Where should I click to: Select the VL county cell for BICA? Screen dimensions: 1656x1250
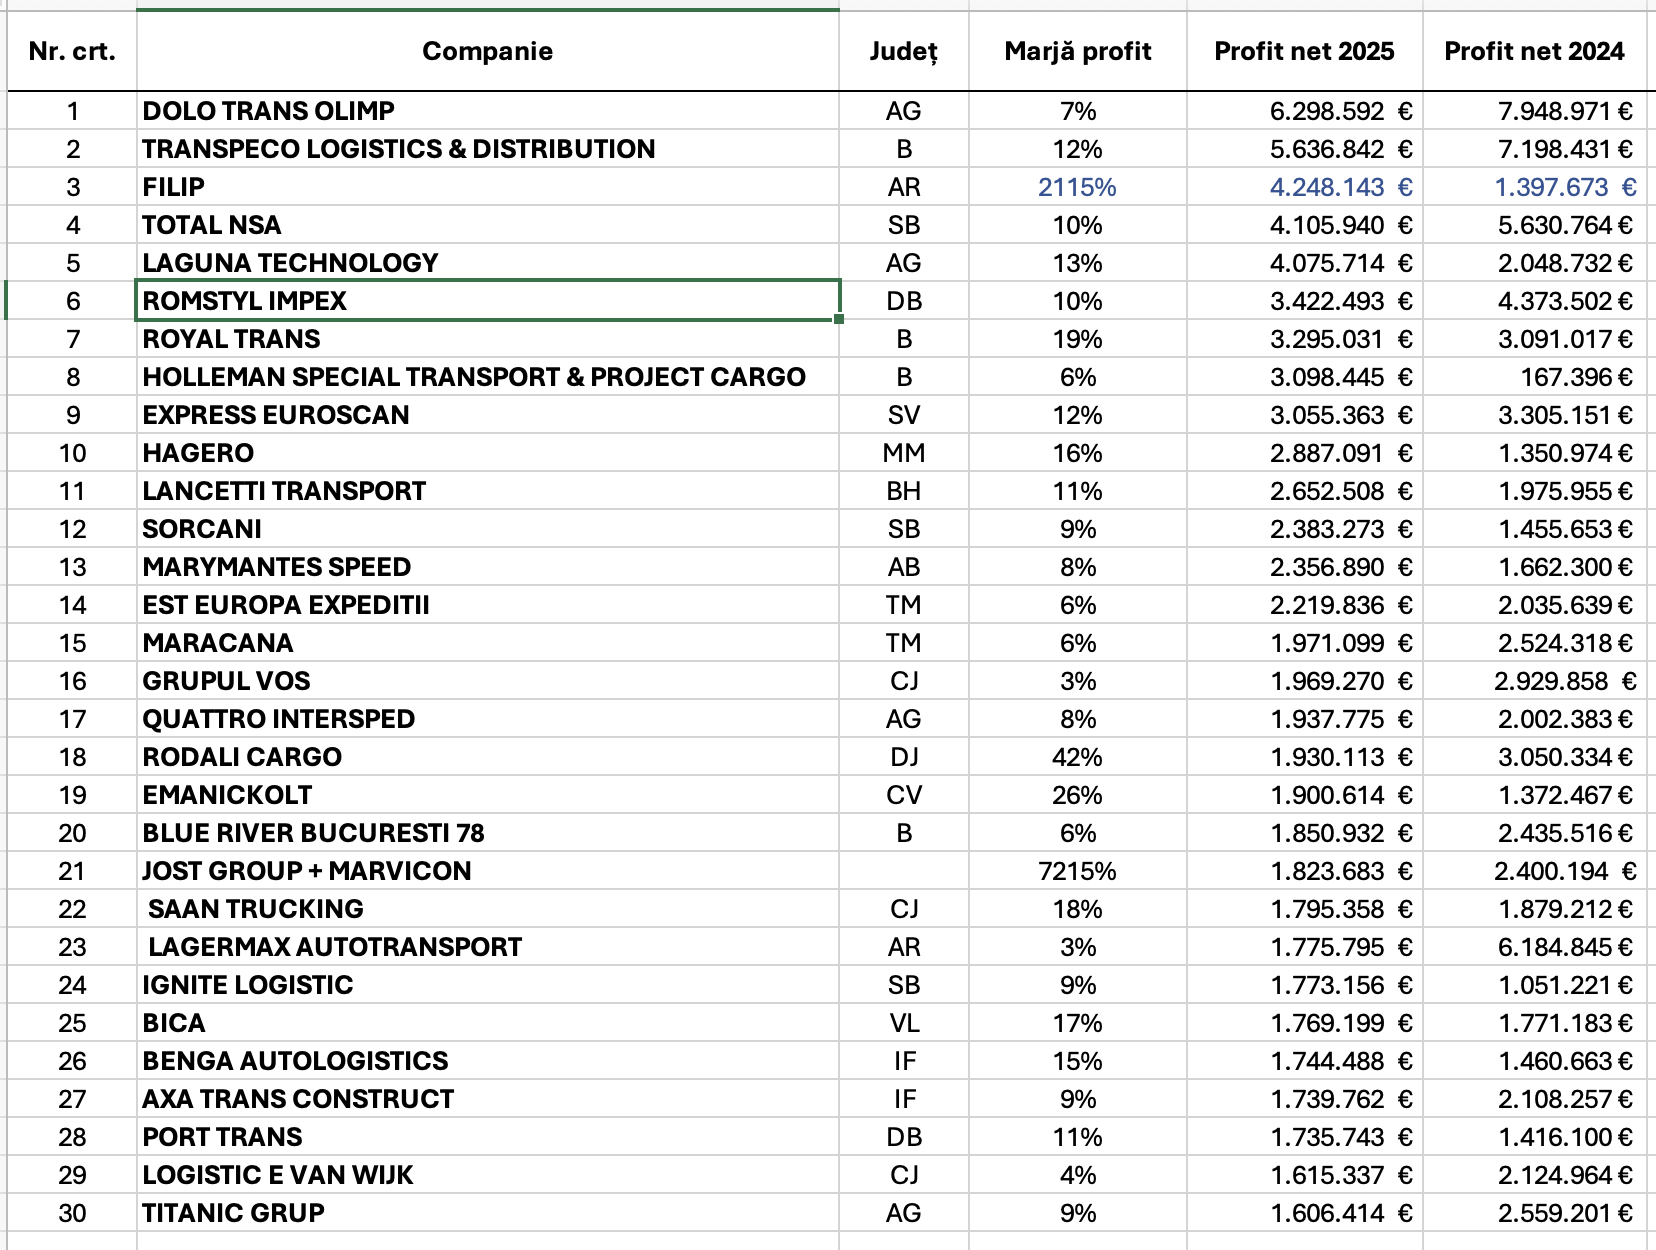[x=904, y=1023]
